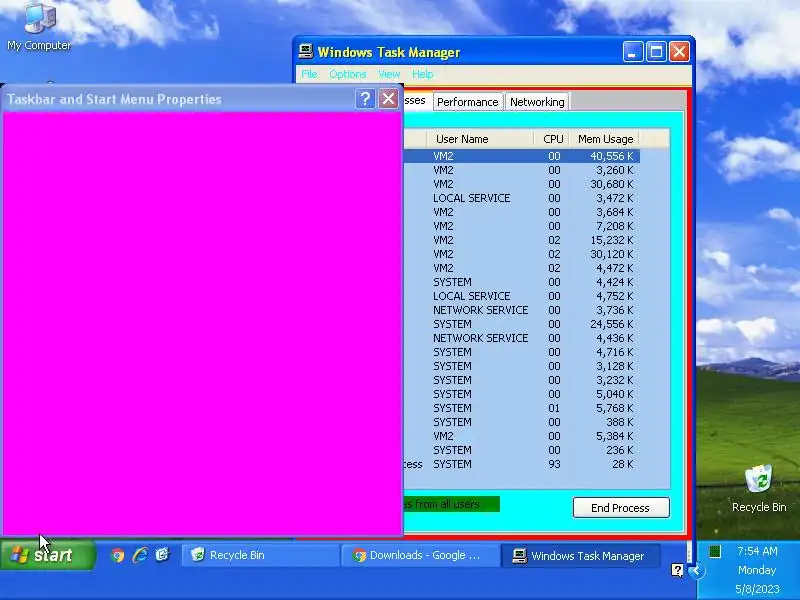Select the process row using 7,208 K
The image size is (800, 600).
[521, 226]
